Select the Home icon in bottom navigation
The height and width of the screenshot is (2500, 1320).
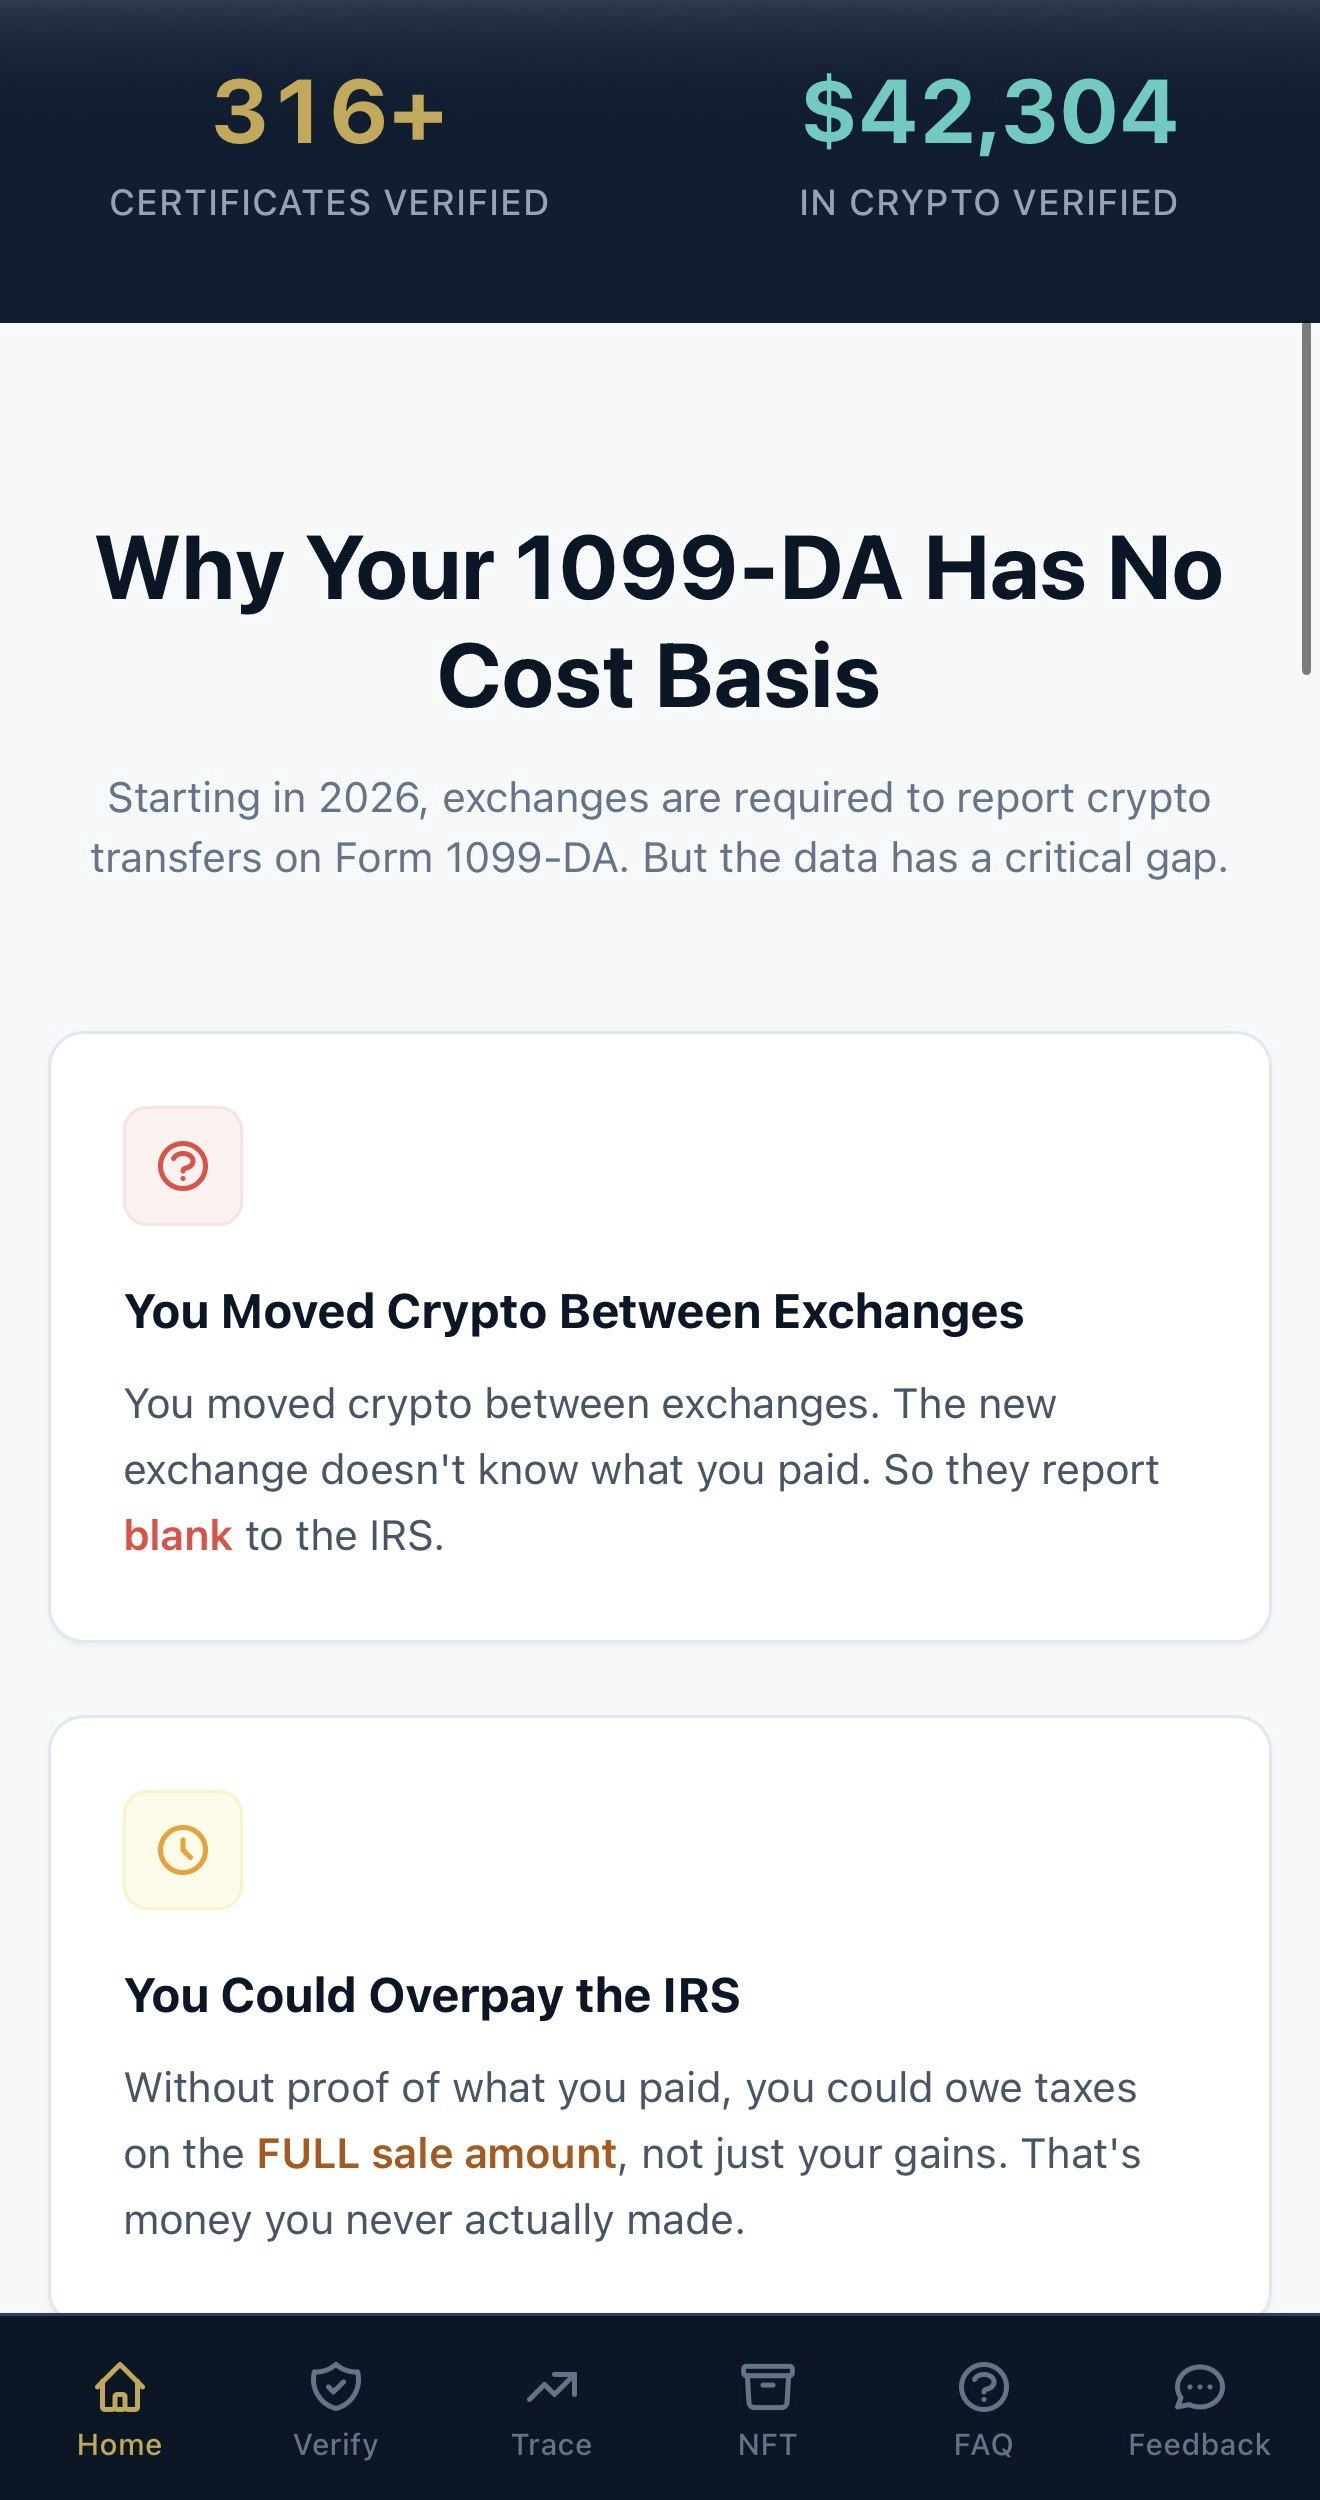tap(118, 2385)
